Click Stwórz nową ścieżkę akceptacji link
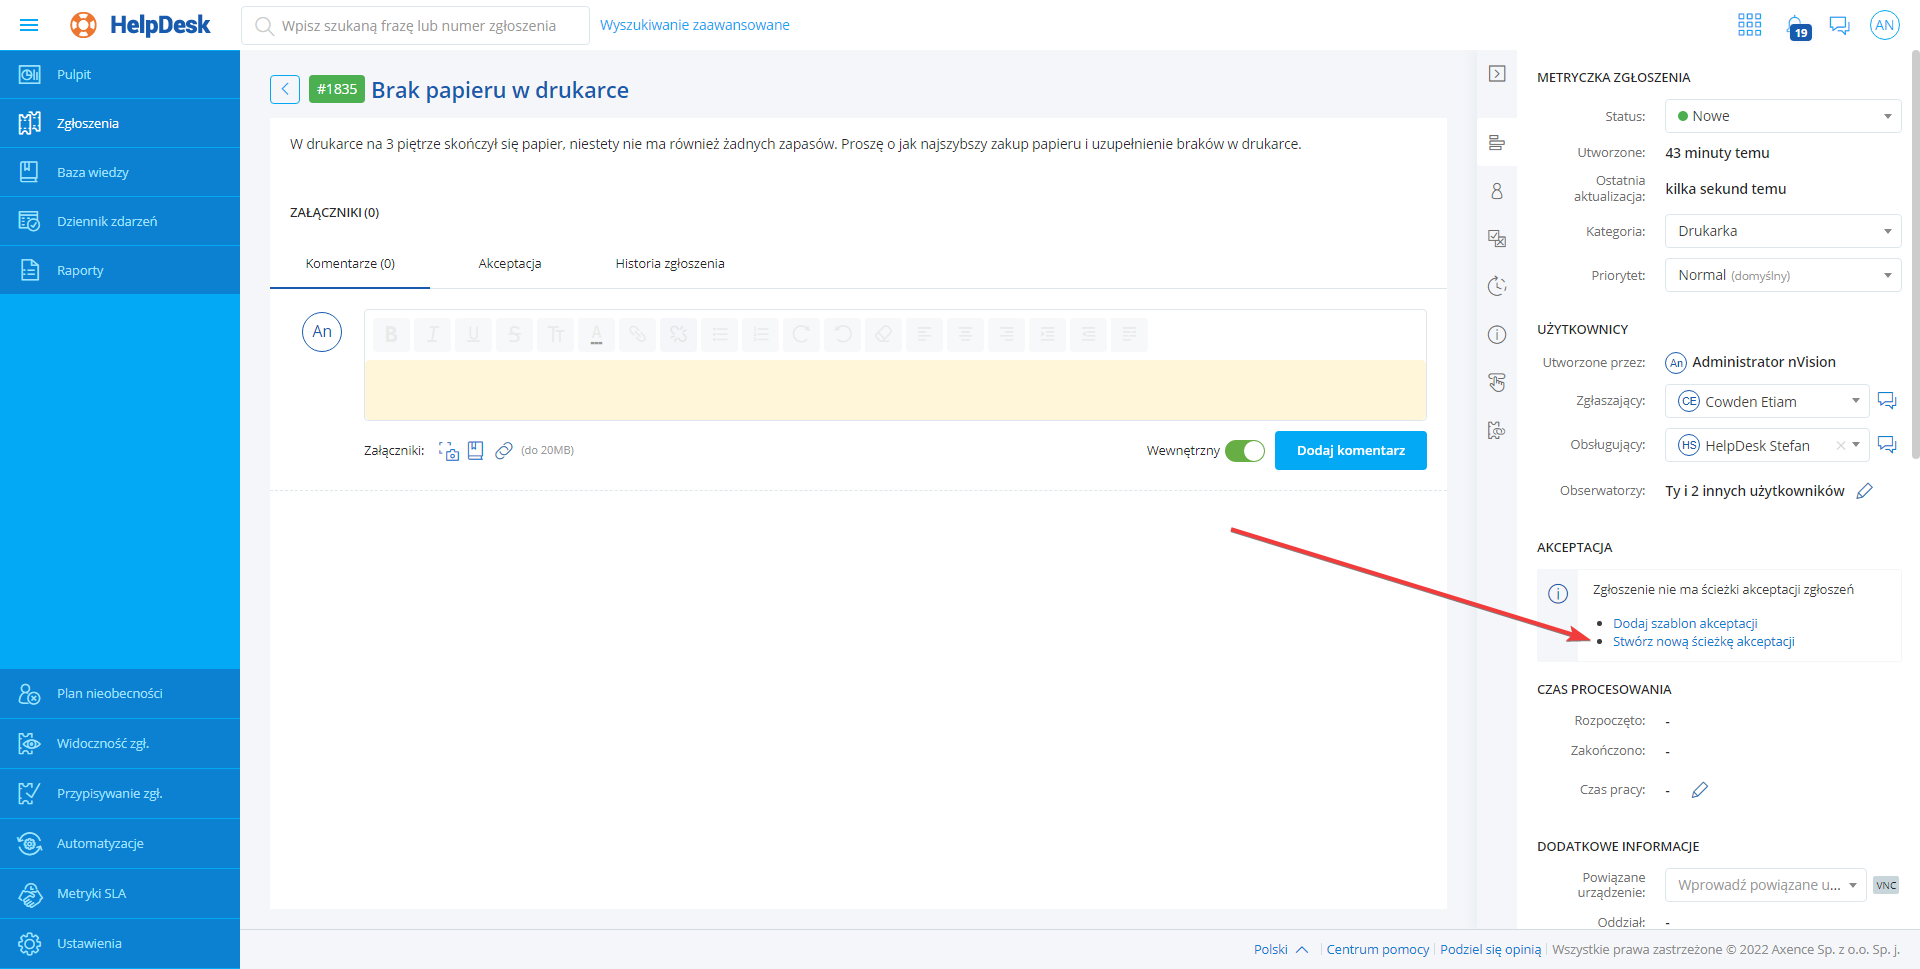Screen dimensions: 1920x969 point(1703,642)
